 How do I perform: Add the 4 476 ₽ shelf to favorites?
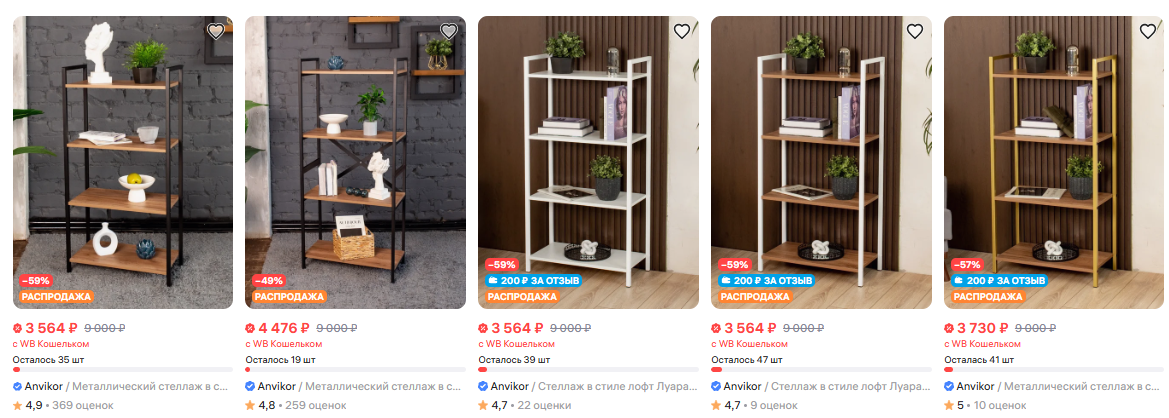click(x=449, y=31)
